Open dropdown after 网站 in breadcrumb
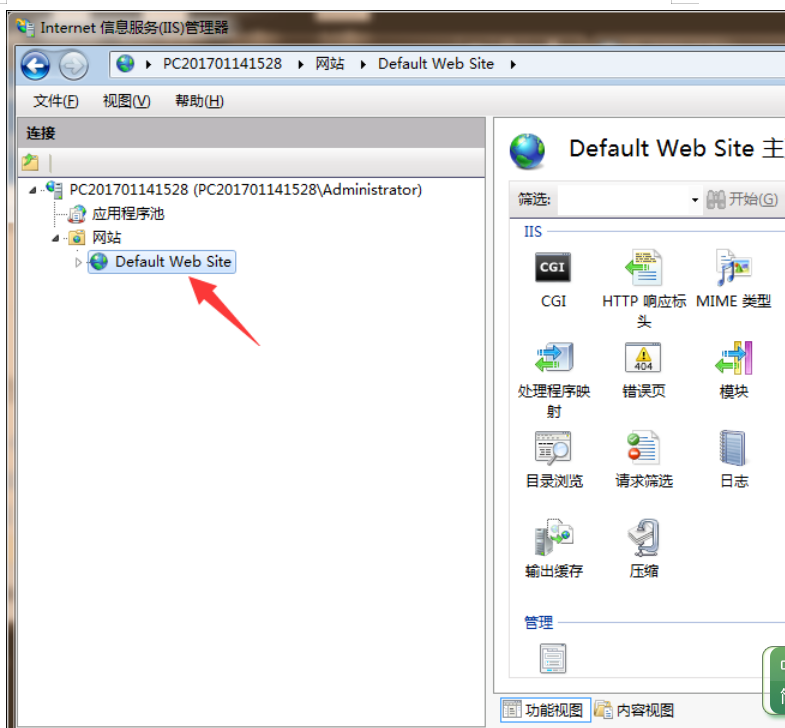Image resolution: width=785 pixels, height=728 pixels. [x=363, y=65]
